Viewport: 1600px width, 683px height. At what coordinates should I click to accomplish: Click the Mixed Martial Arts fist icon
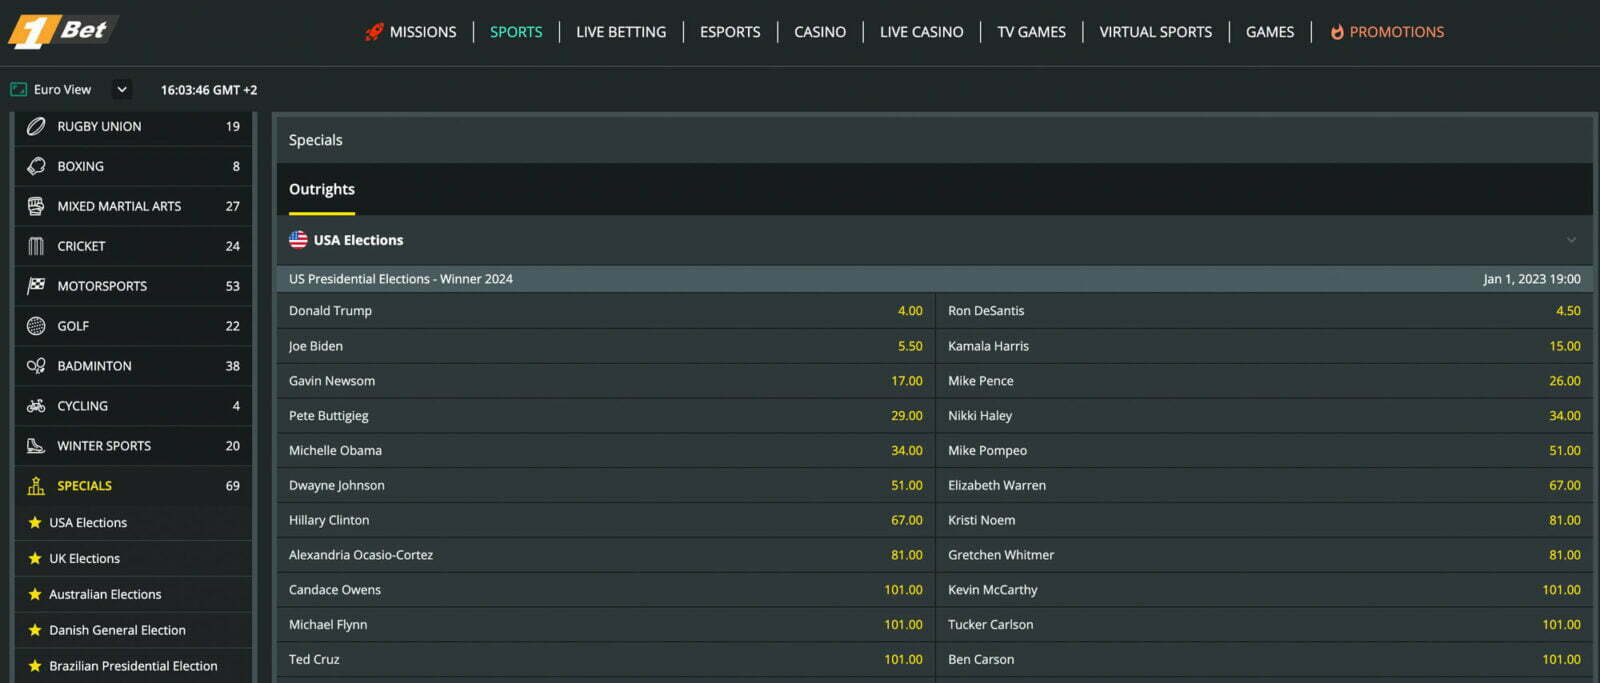point(36,206)
